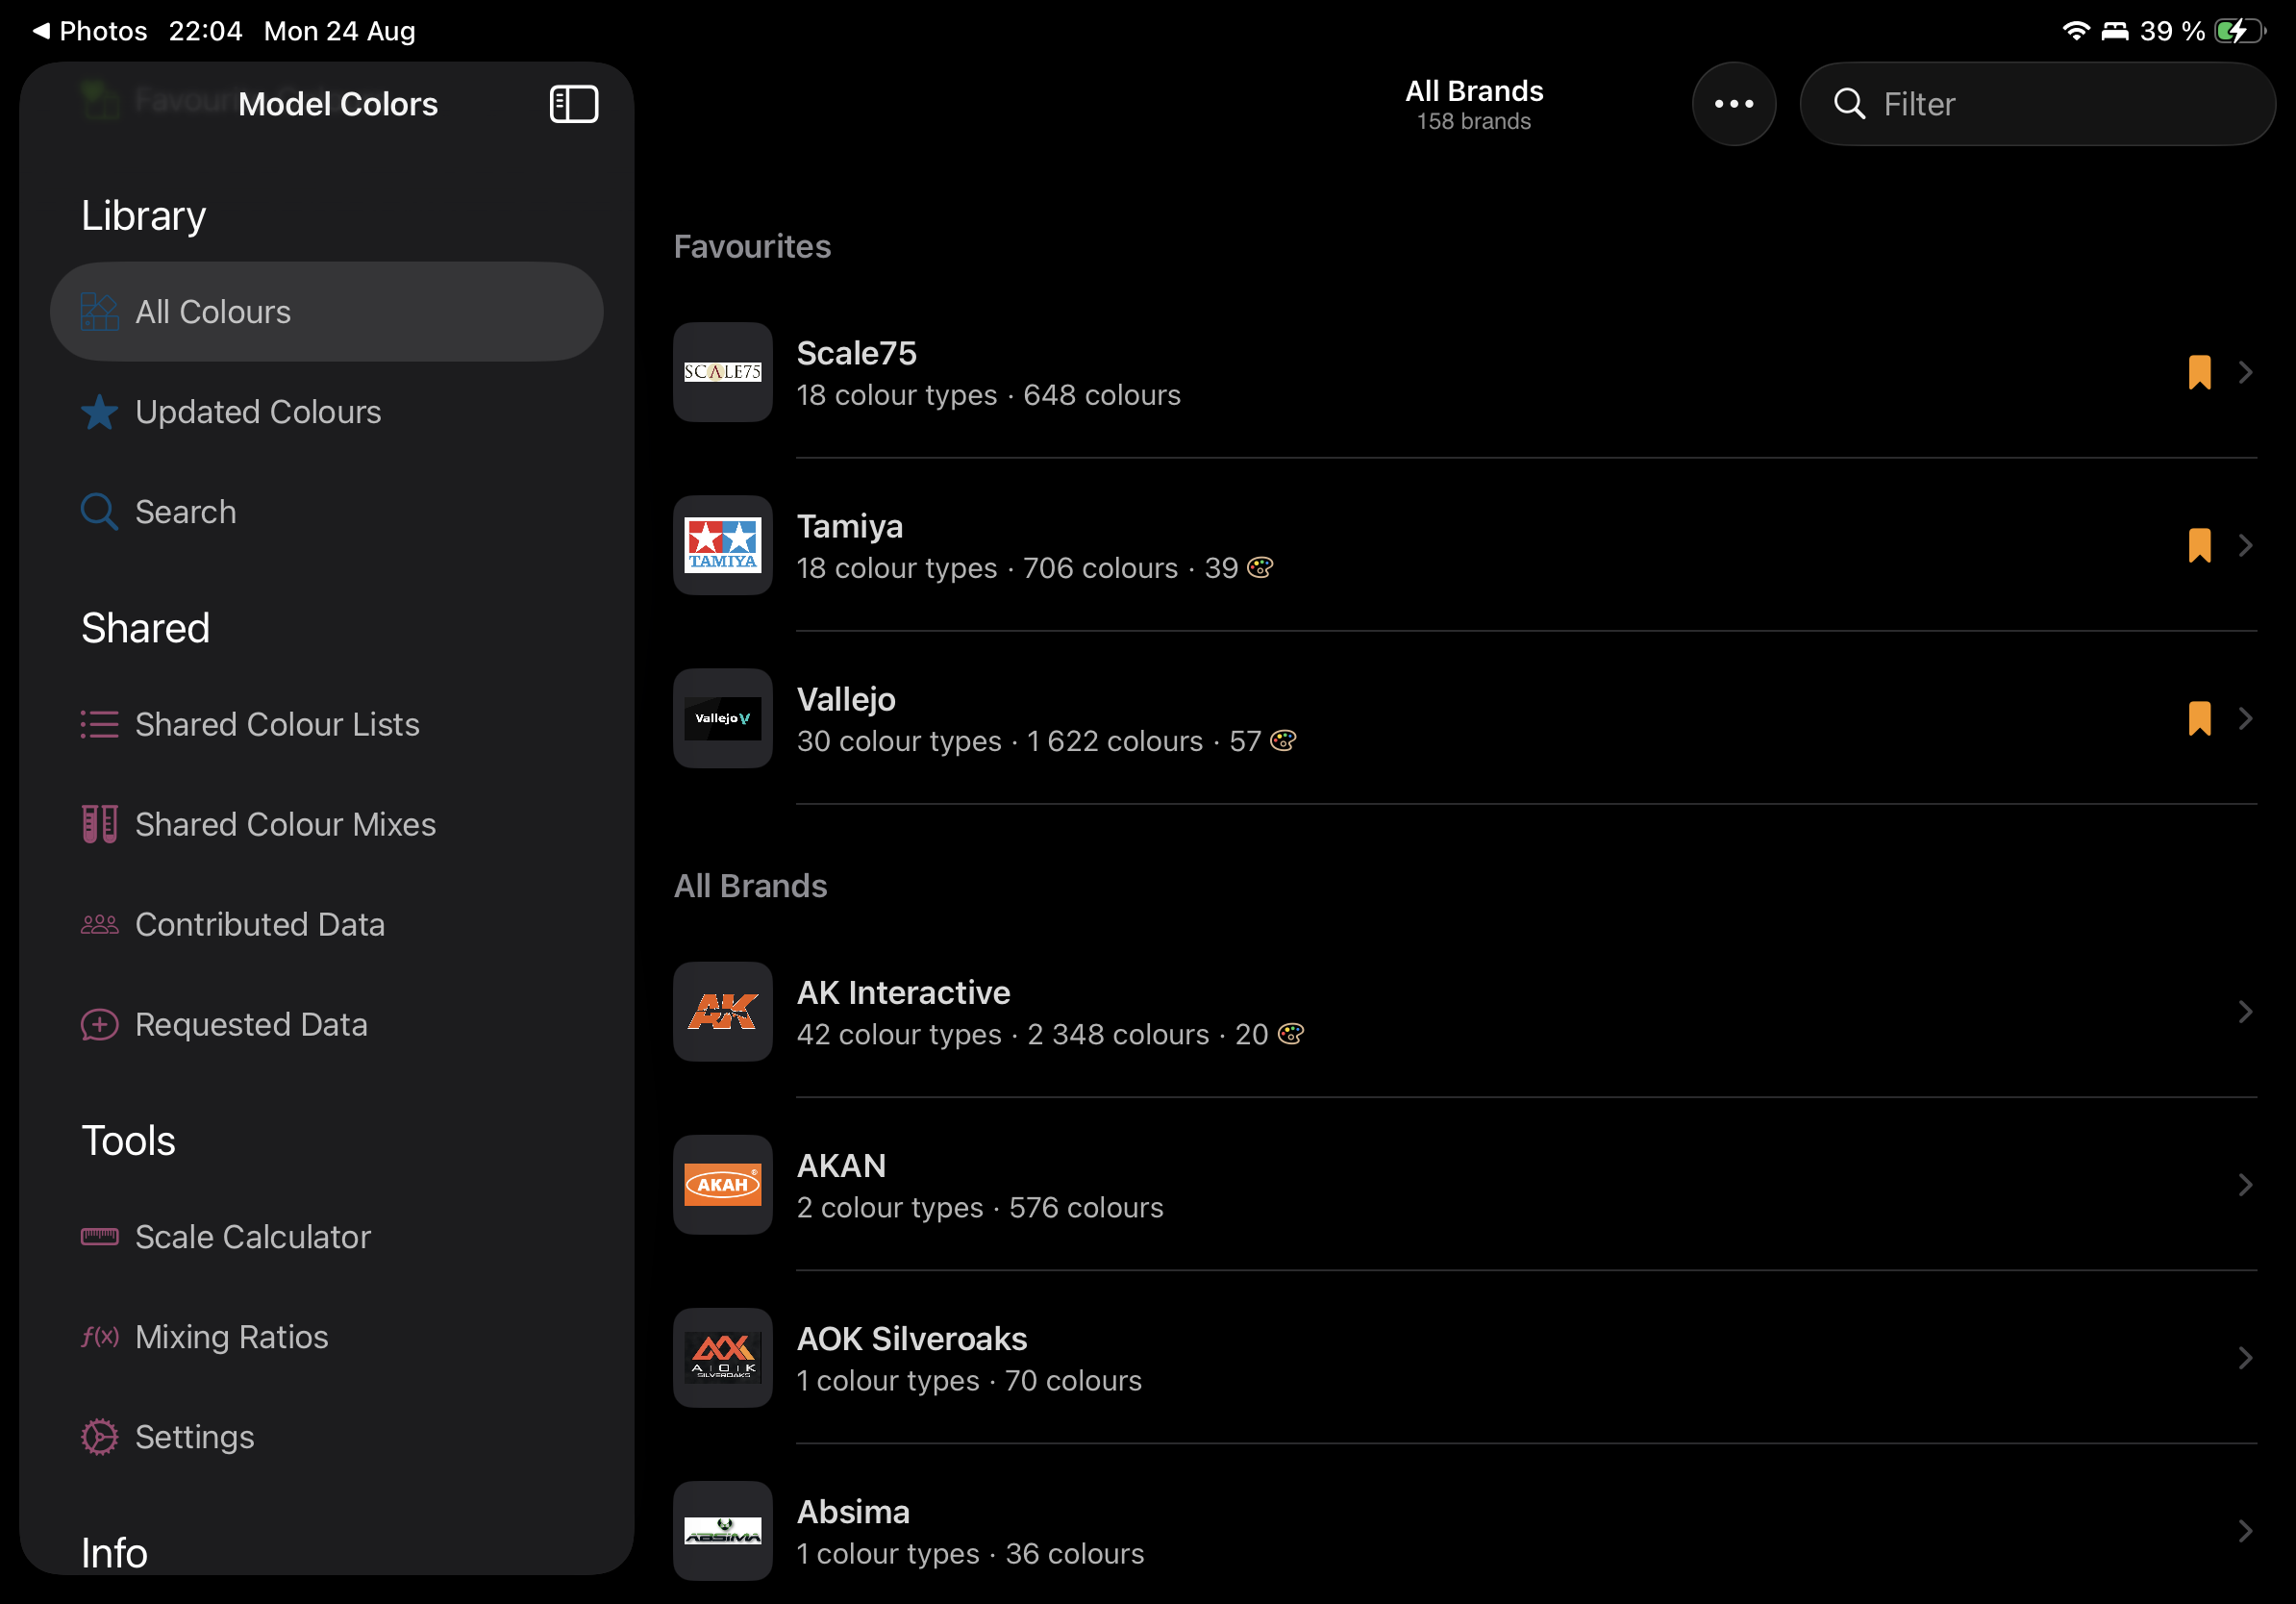Open the Absima brand name
Viewport: 2296px width, 1604px height.
(x=853, y=1511)
